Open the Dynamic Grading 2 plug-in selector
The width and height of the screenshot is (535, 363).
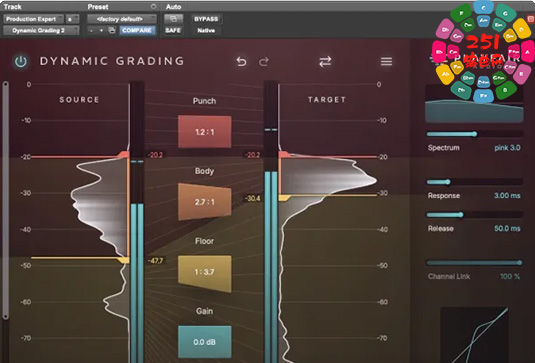point(41,30)
